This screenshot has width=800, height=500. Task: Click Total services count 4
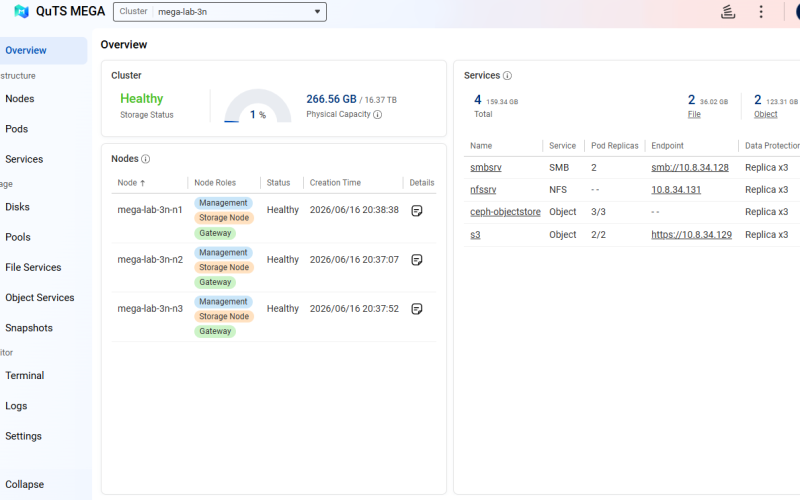click(x=478, y=99)
